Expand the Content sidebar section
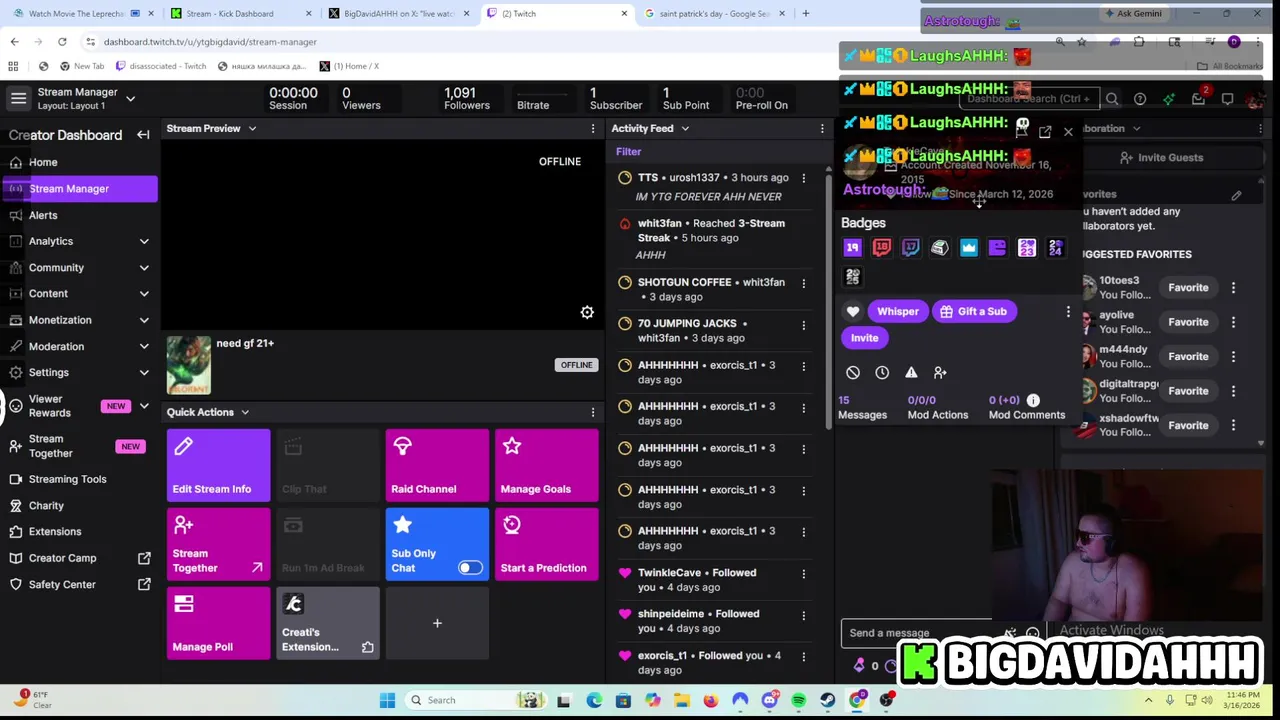The height and width of the screenshot is (720, 1280). click(144, 294)
